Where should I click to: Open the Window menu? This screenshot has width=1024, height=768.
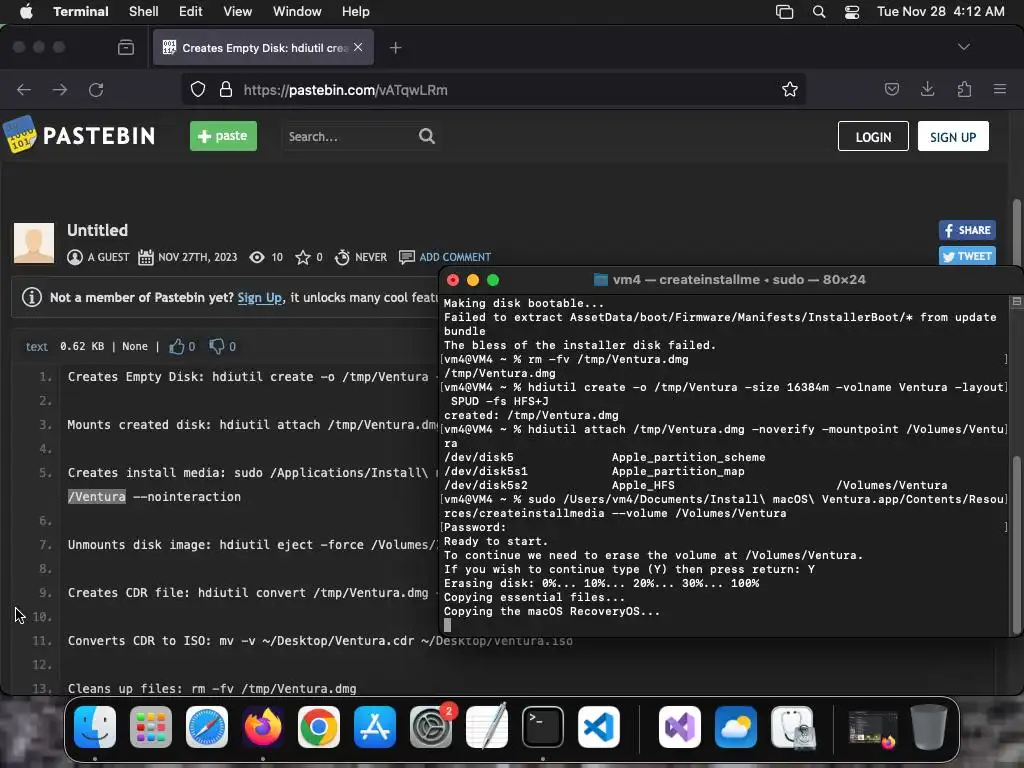point(297,12)
